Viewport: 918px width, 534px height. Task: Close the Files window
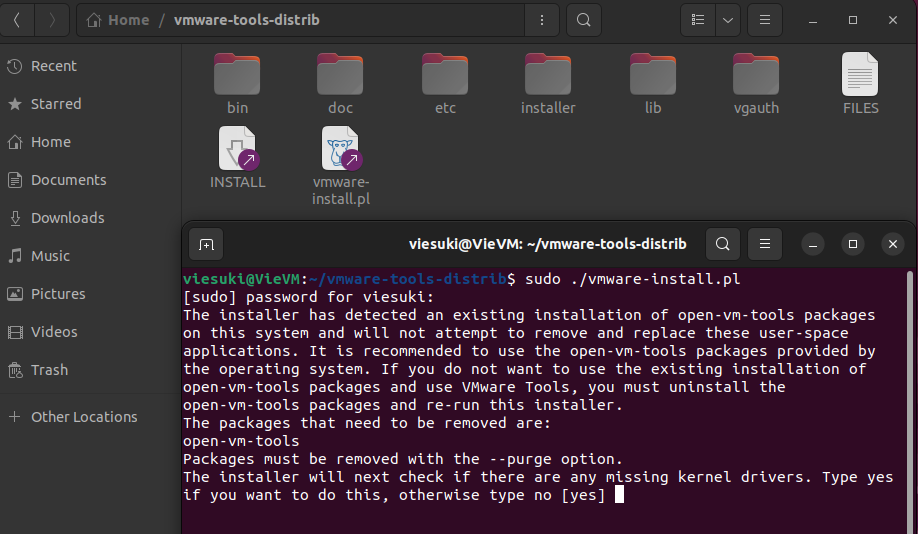tap(893, 20)
